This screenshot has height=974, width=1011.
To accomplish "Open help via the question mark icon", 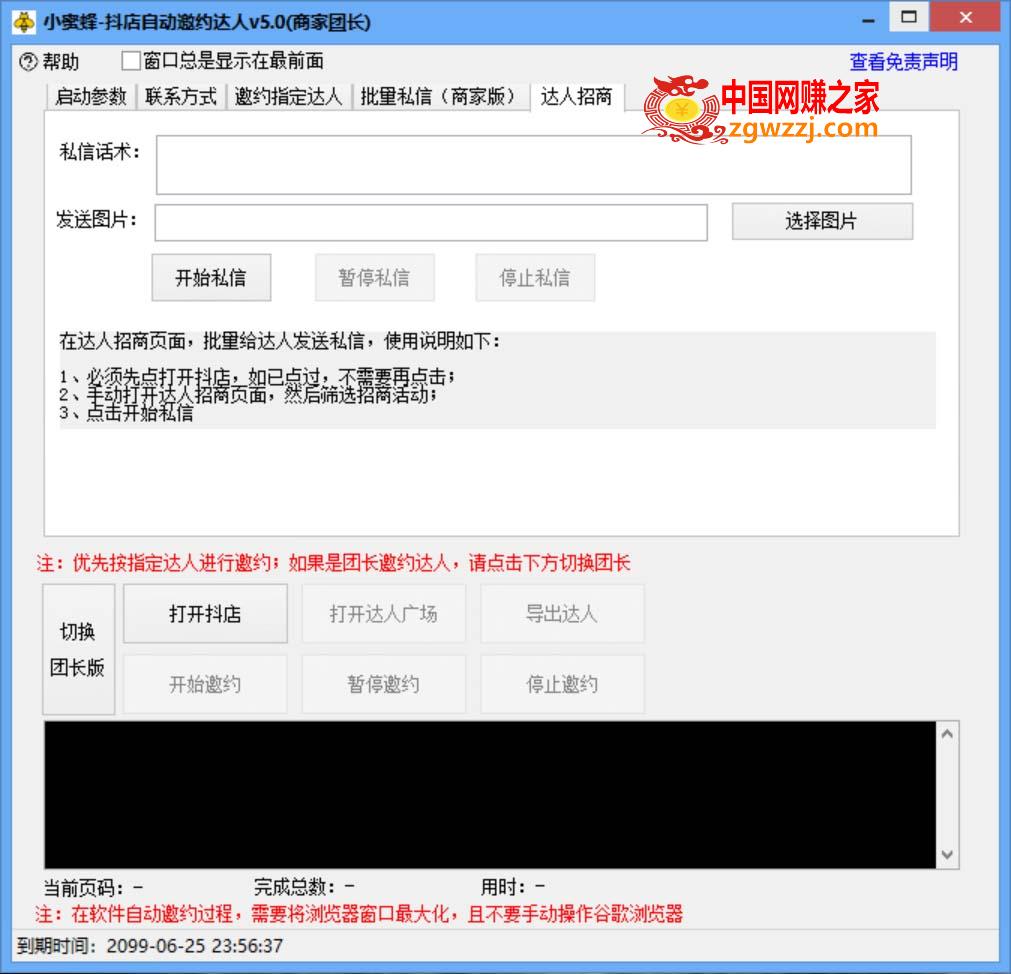I will click(28, 62).
